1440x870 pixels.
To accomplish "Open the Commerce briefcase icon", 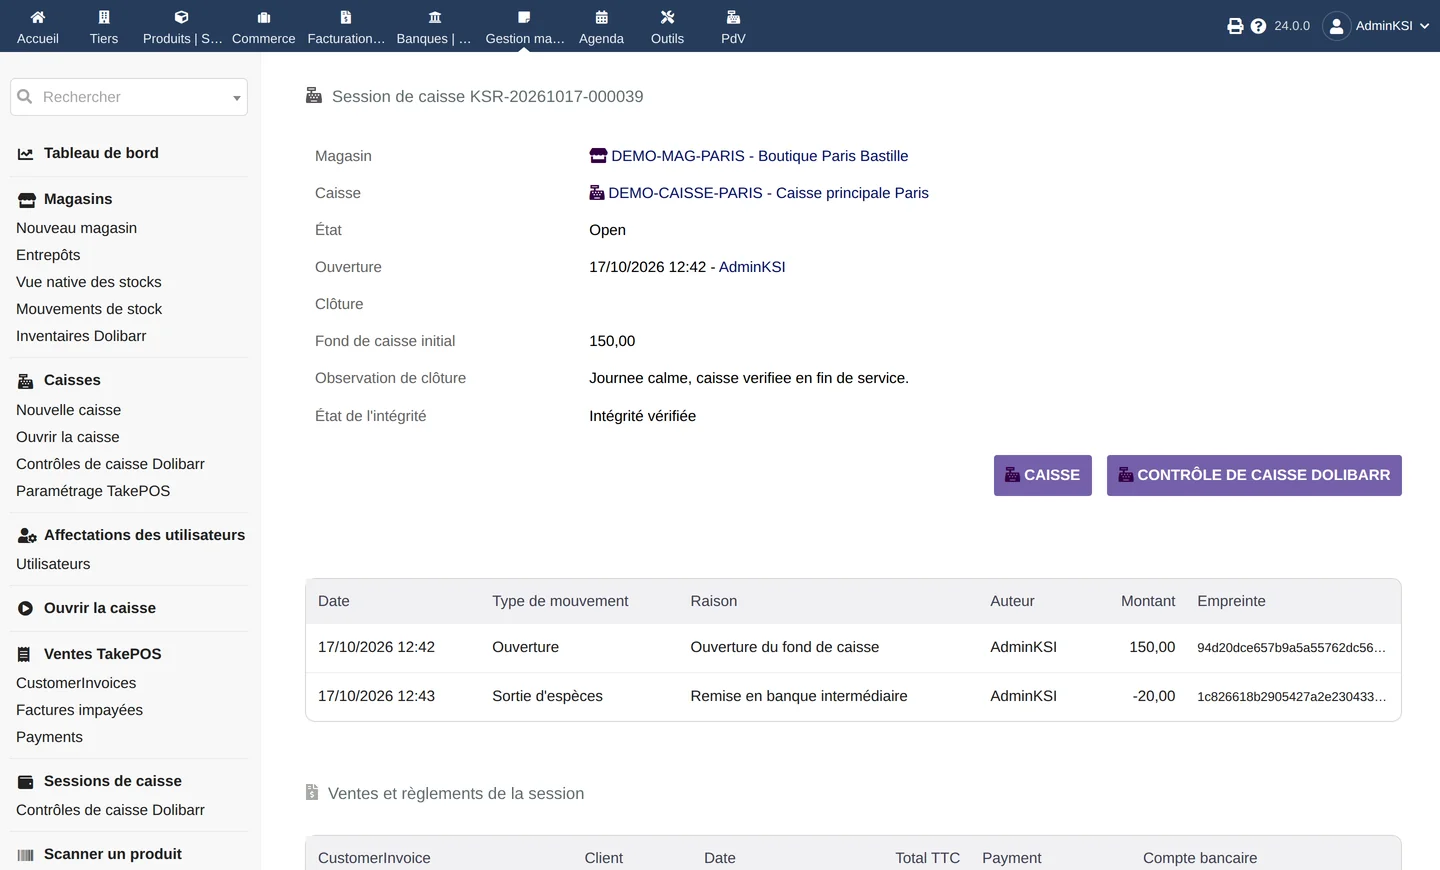I will point(264,17).
